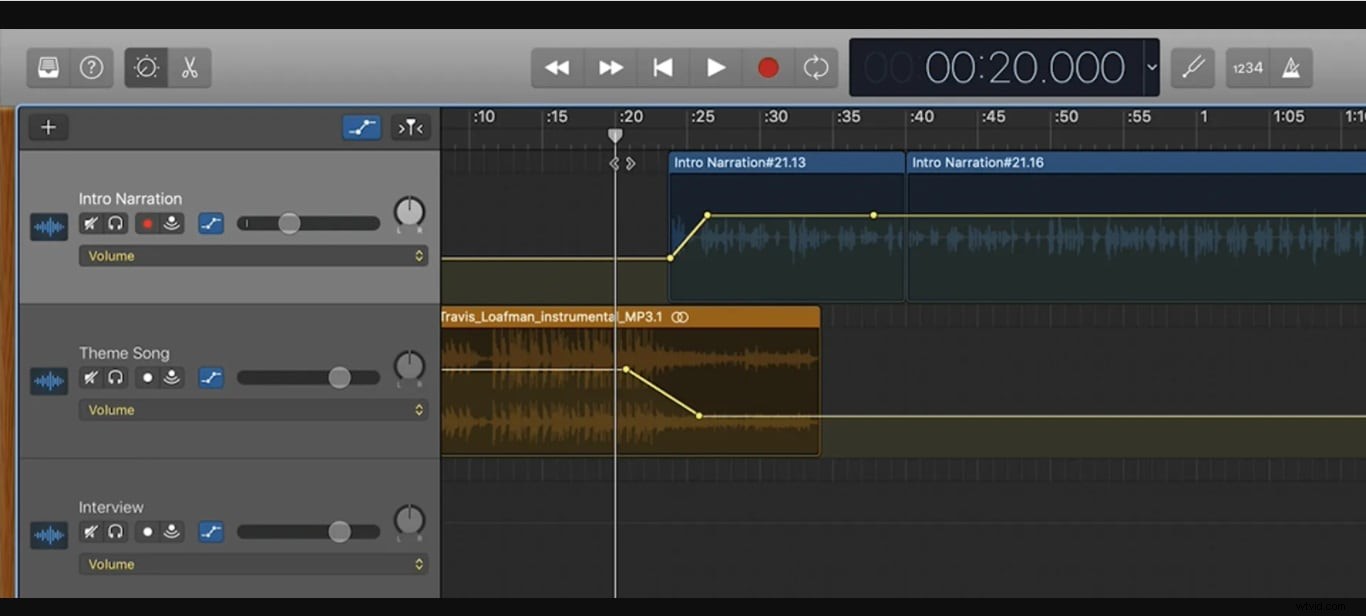
Task: Enable count-in with the 1234 icon
Action: [x=1247, y=67]
